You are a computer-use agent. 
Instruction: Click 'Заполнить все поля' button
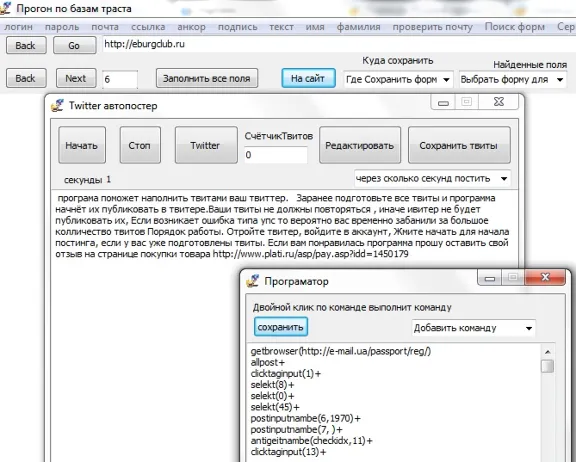pos(207,78)
